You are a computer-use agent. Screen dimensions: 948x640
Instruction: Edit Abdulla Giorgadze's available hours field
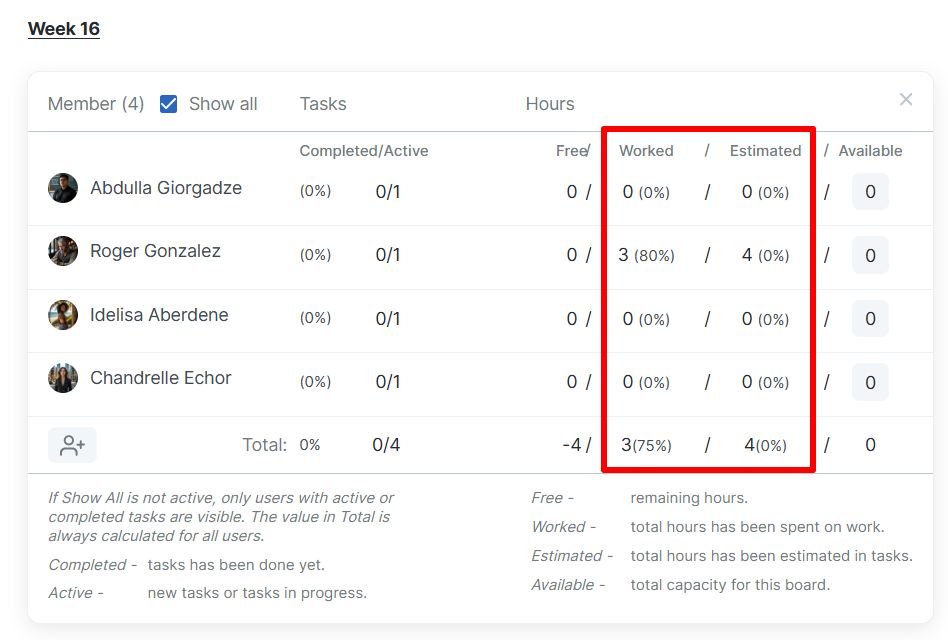pos(870,192)
